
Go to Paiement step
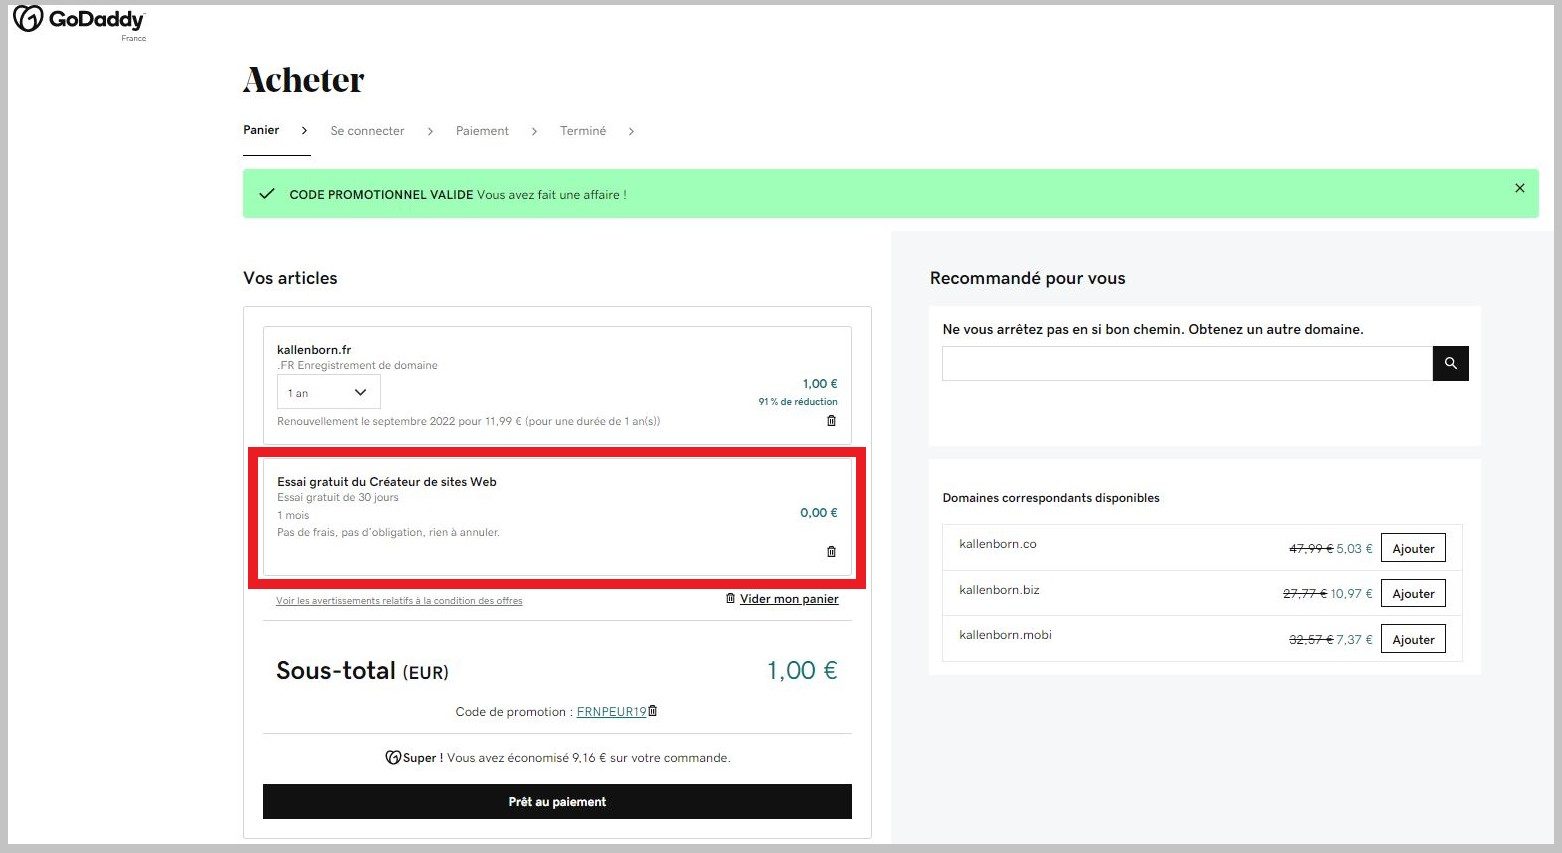(482, 131)
